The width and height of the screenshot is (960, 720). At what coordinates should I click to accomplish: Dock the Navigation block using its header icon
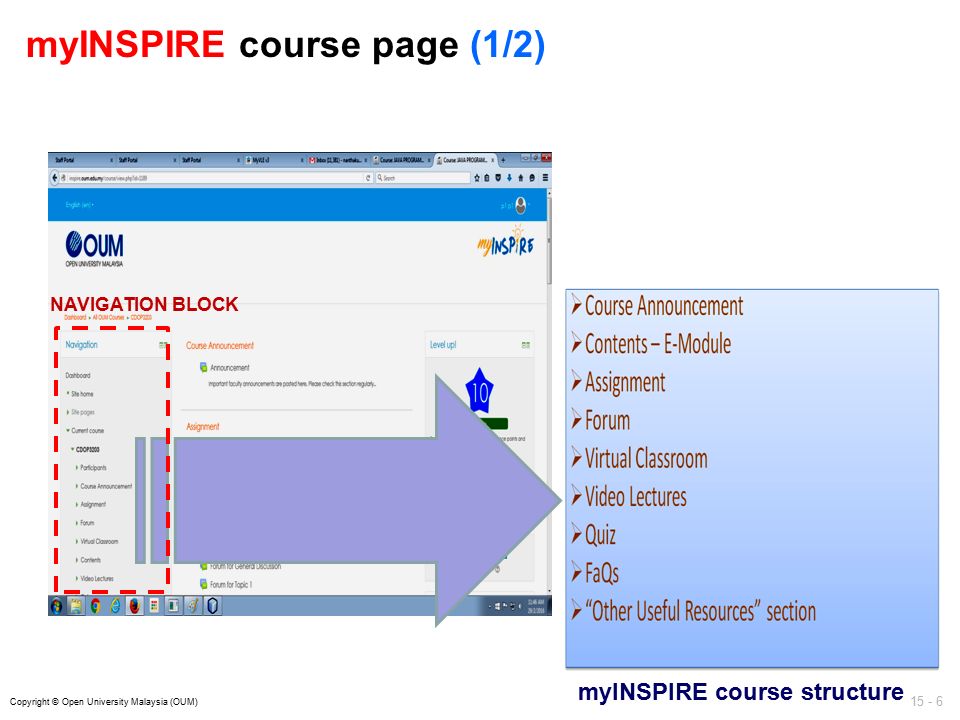click(163, 345)
